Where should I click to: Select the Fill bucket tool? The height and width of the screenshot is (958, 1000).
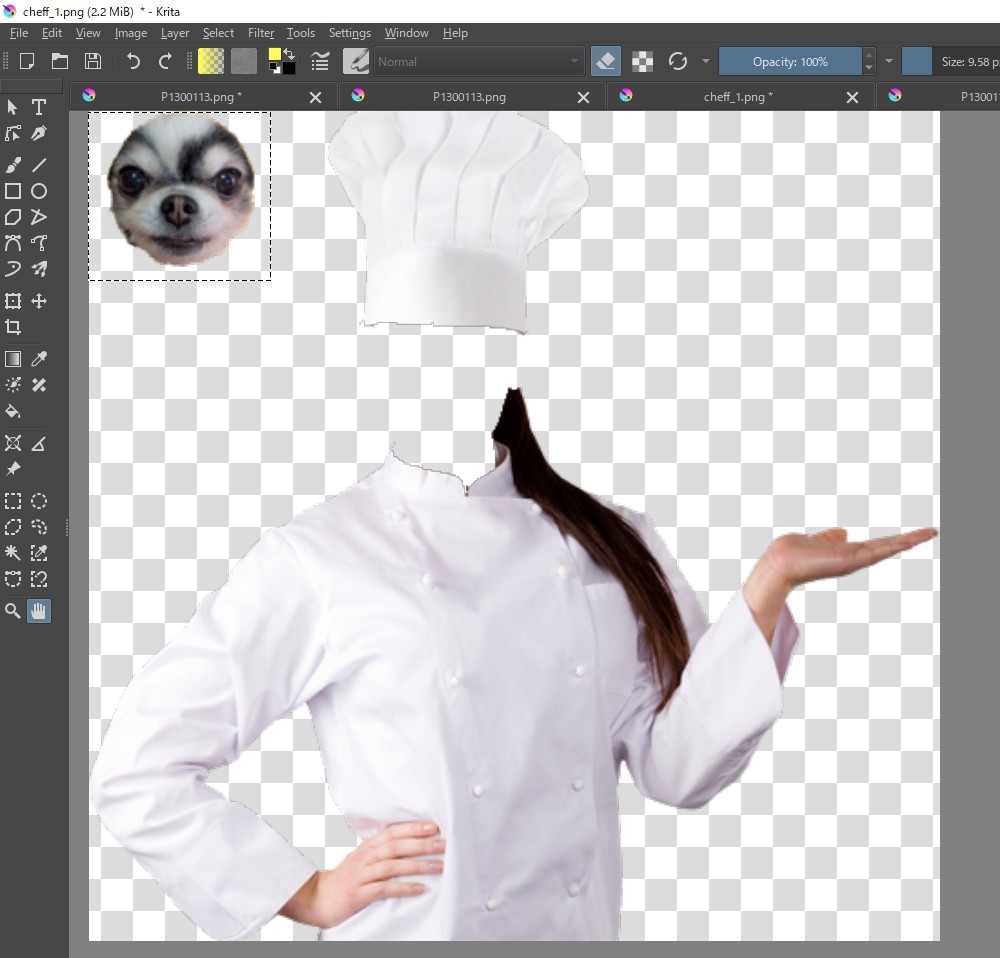click(x=13, y=411)
